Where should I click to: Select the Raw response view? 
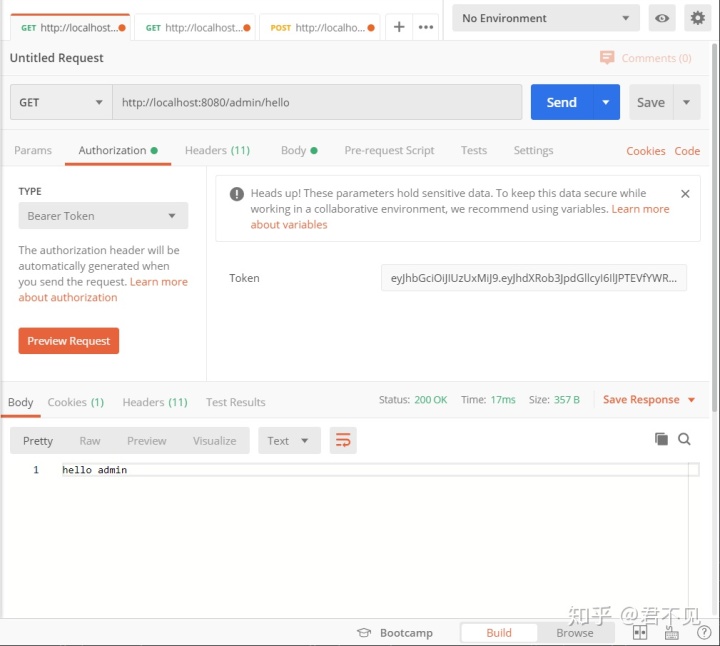pyautogui.click(x=90, y=441)
